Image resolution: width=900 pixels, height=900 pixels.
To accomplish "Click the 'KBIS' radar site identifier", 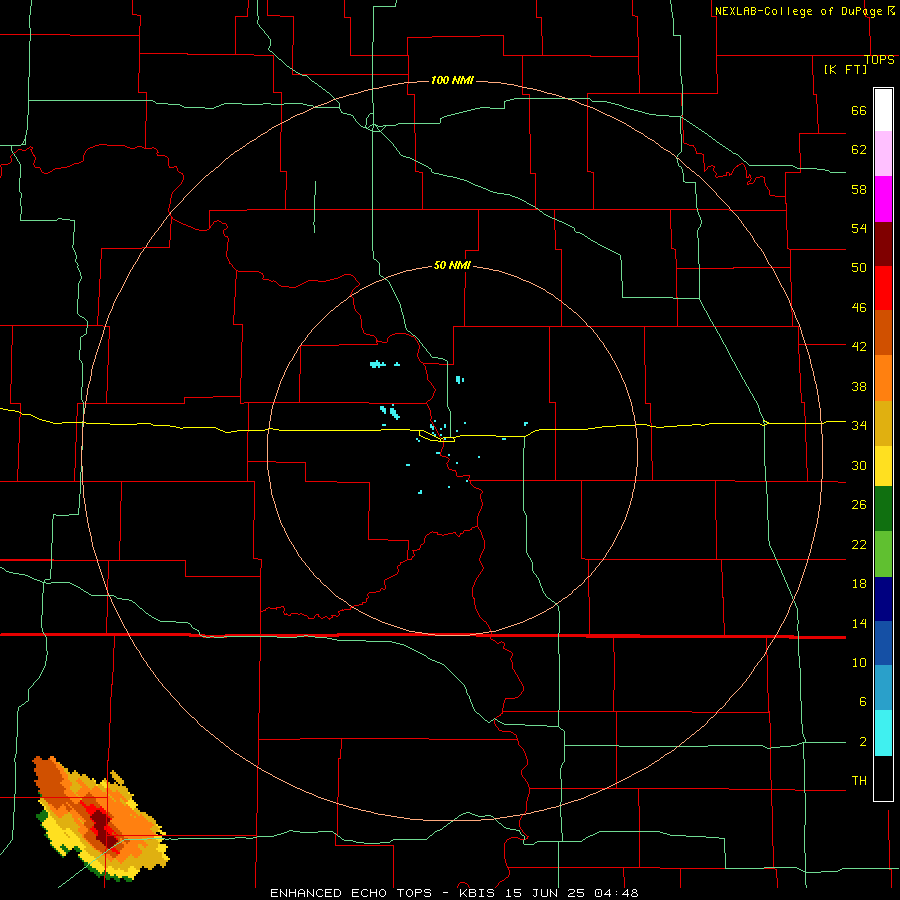I will [x=481, y=893].
